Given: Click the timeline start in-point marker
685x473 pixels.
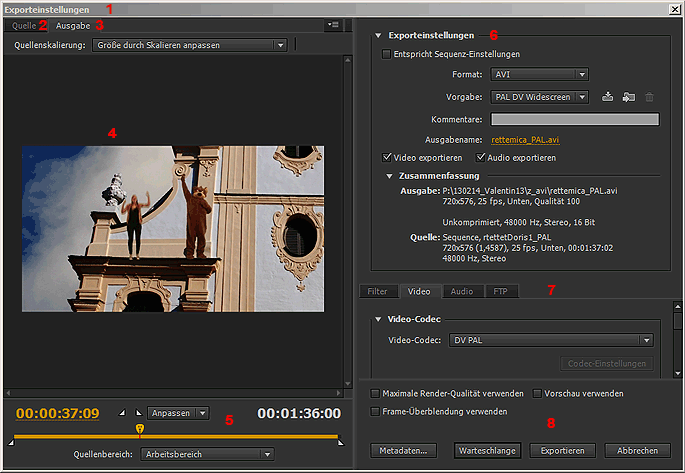Looking at the screenshot, I should point(11,443).
